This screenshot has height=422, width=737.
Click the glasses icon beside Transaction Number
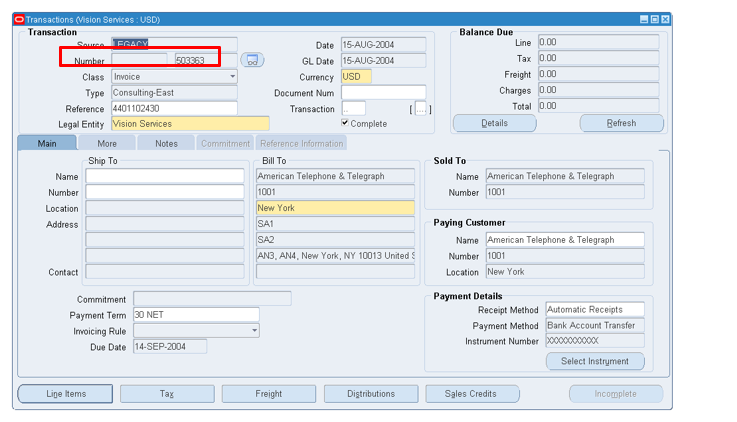click(x=252, y=60)
